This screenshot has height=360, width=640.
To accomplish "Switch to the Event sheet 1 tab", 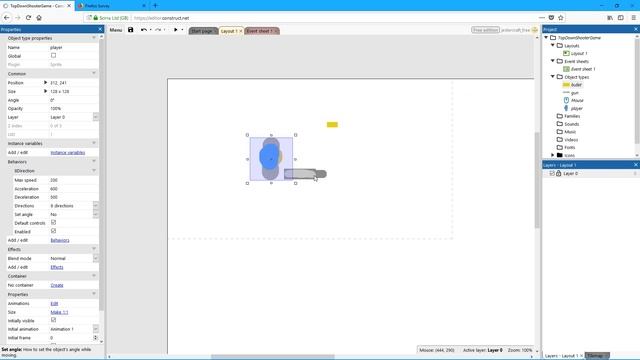I will click(x=259, y=31).
